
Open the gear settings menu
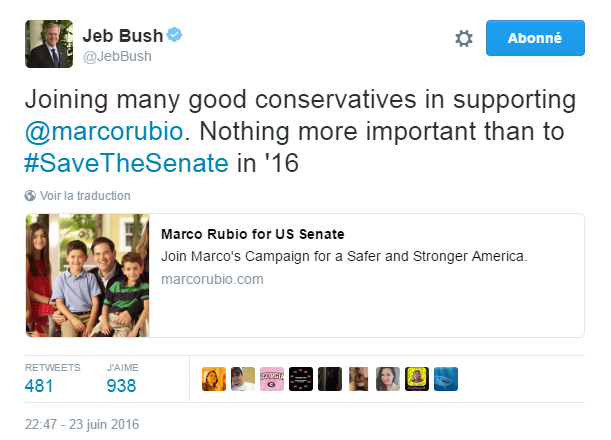[464, 39]
